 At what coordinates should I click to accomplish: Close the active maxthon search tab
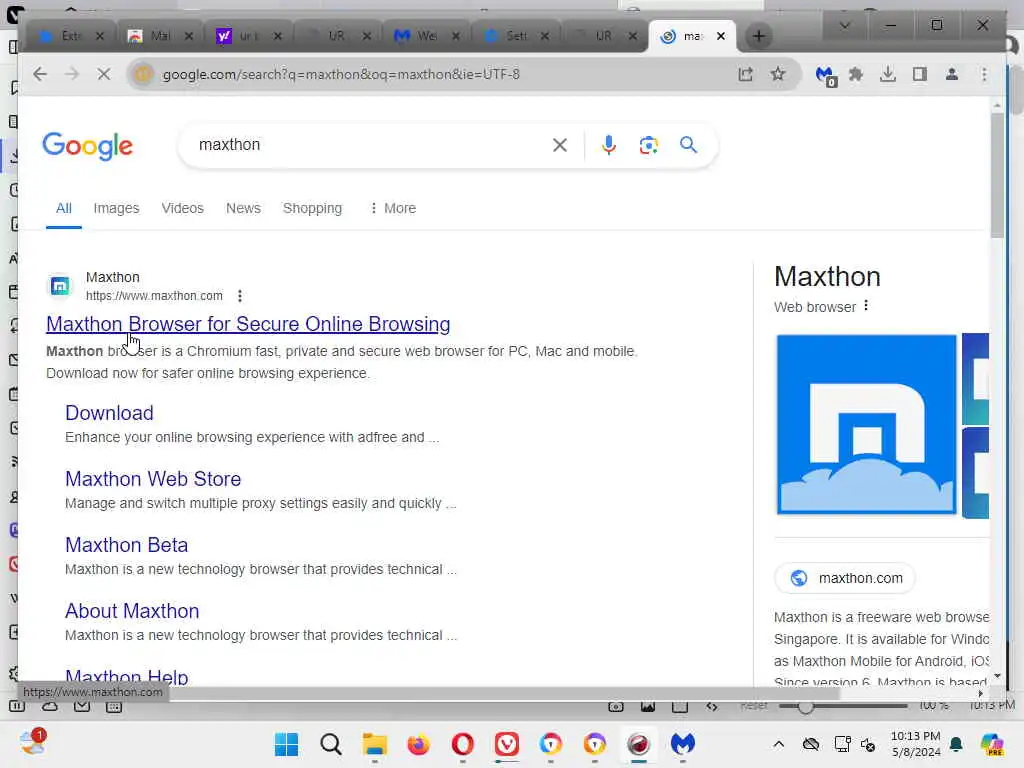click(x=721, y=36)
